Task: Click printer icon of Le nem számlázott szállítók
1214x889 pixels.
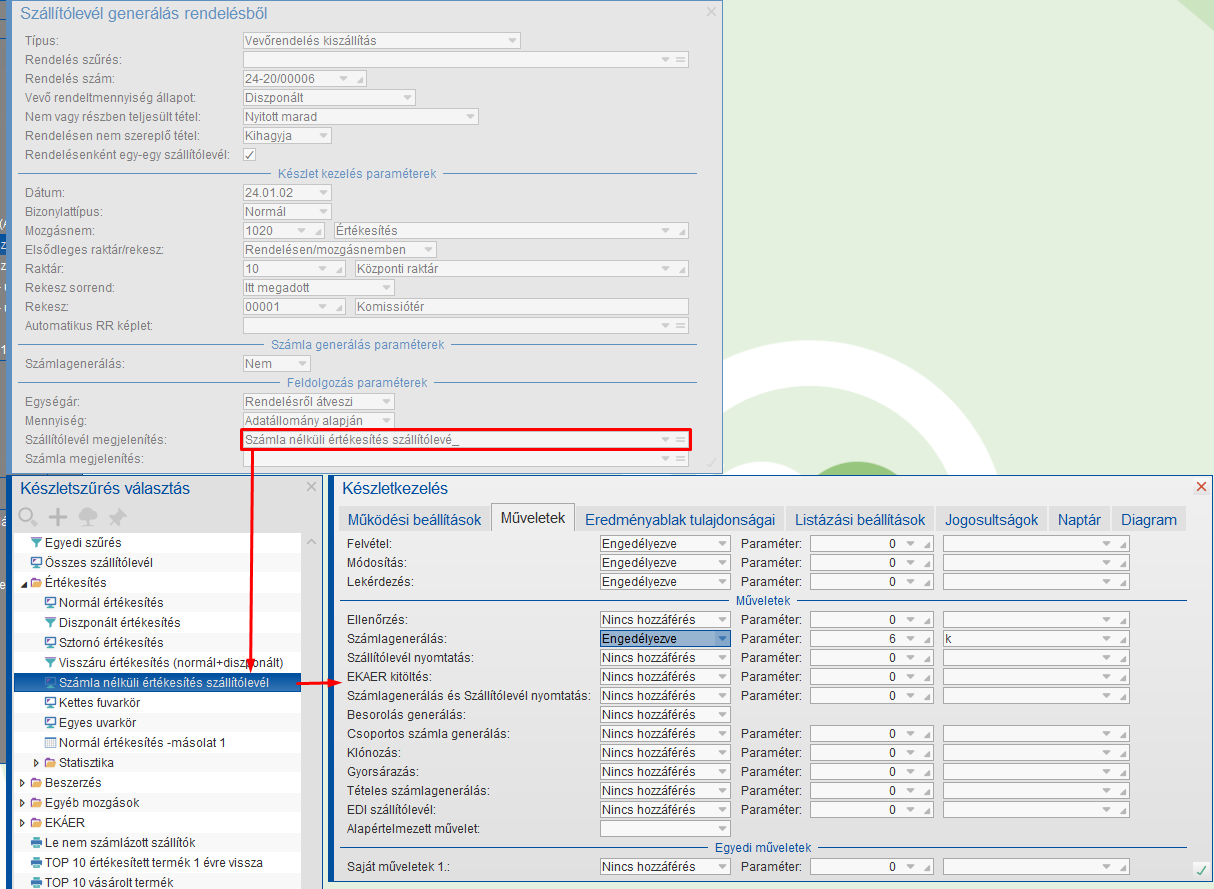Action: (x=37, y=842)
